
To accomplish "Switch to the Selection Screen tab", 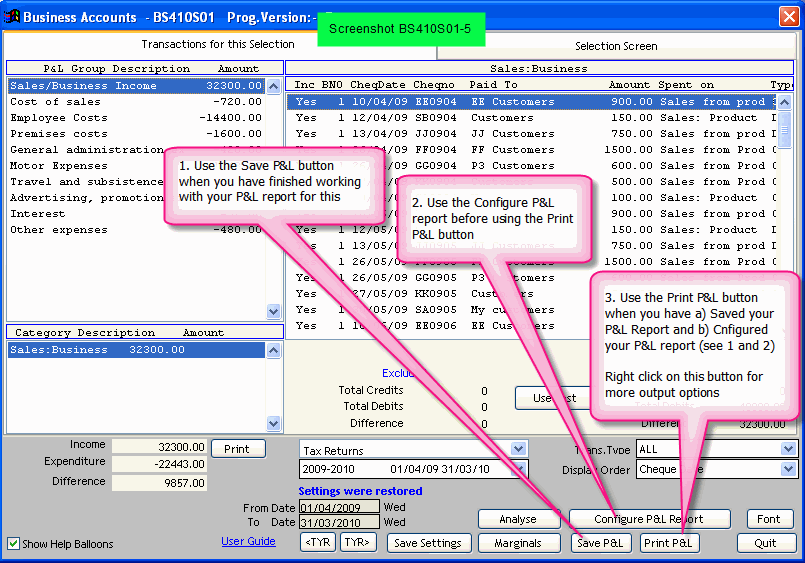I will 602,46.
